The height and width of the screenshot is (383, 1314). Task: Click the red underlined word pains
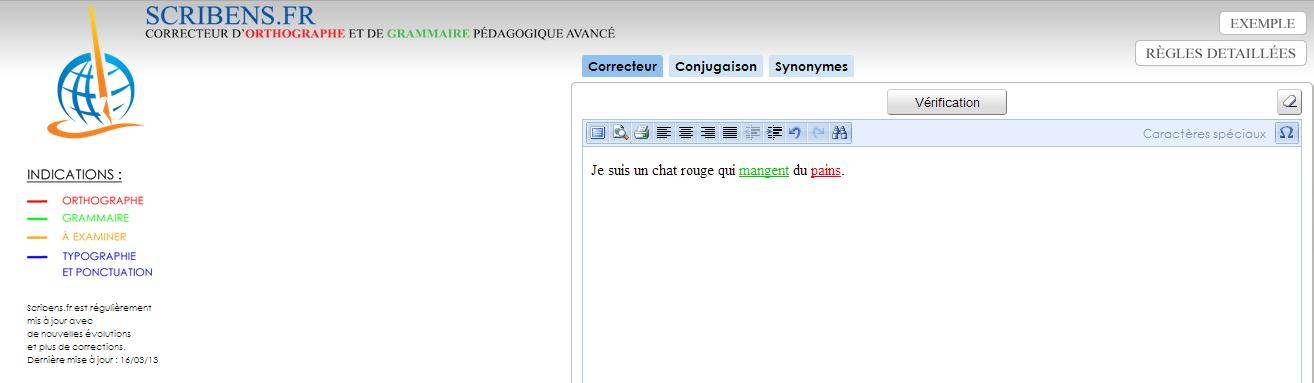point(826,171)
